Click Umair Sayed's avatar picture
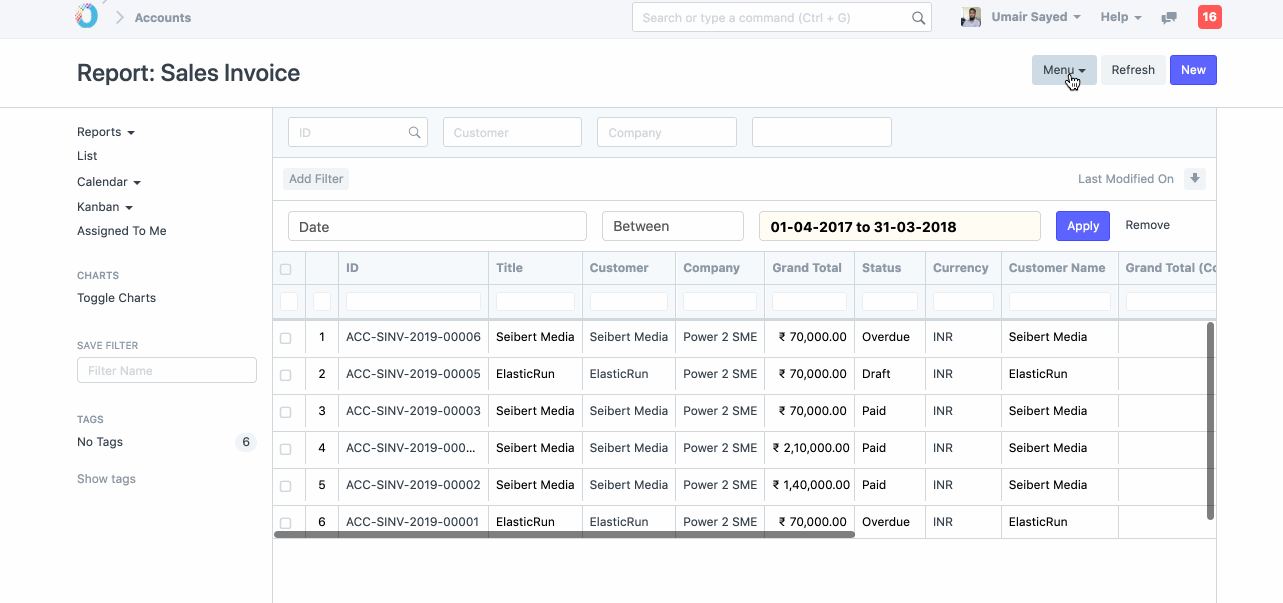1283x603 pixels. 970,17
